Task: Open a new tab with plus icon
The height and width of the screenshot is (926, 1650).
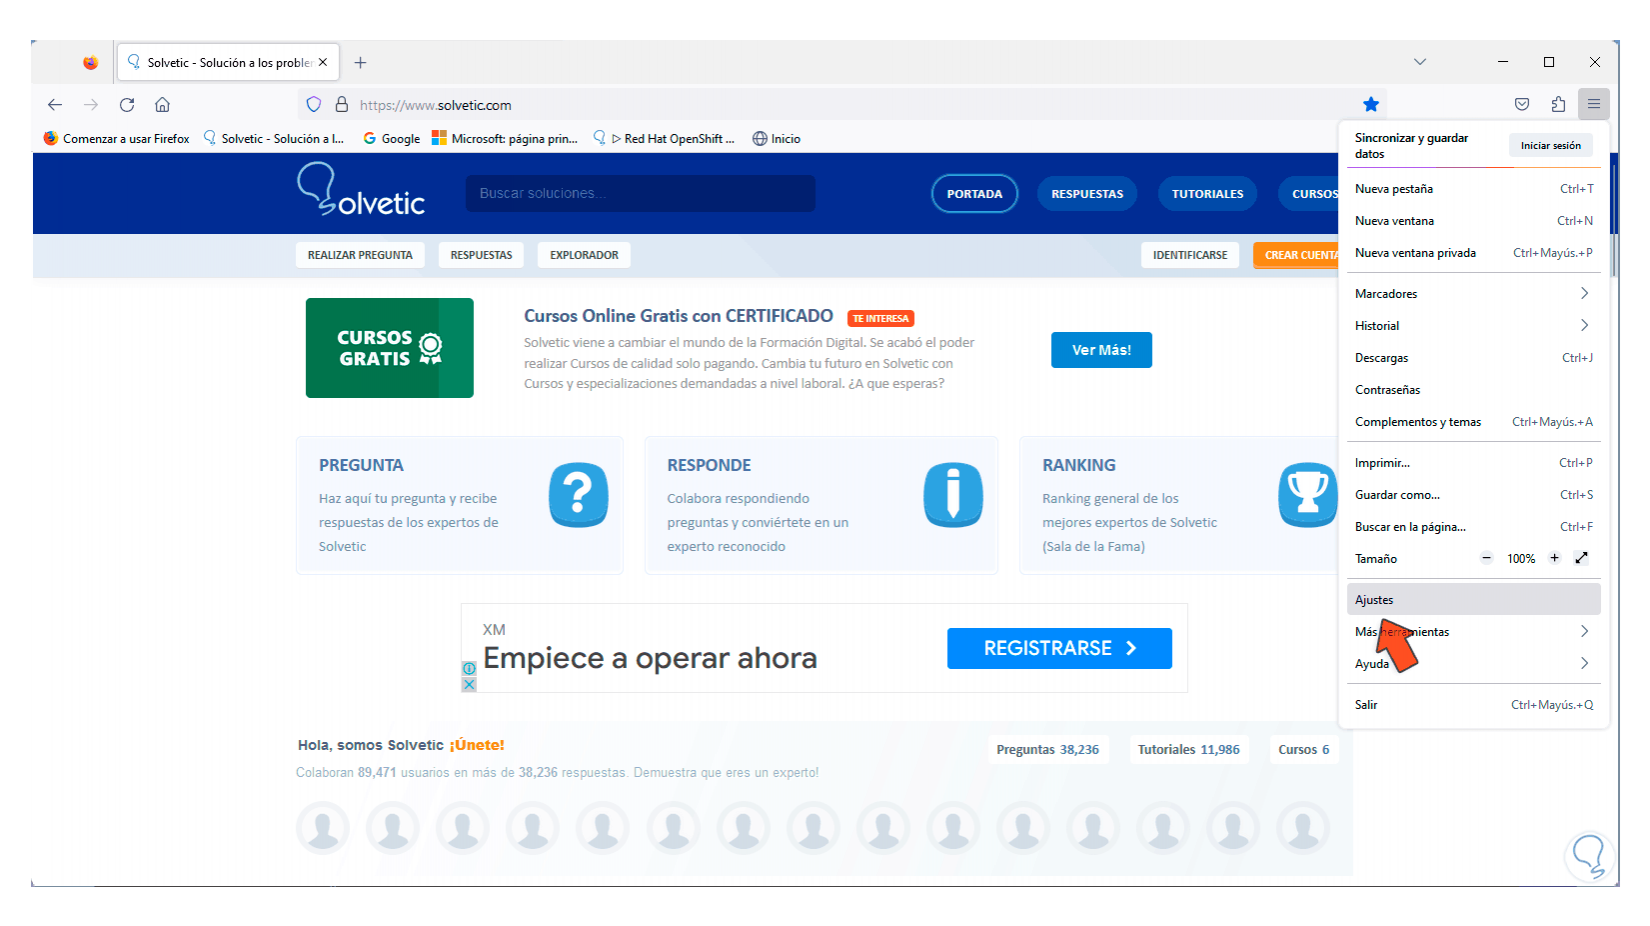Action: (360, 62)
